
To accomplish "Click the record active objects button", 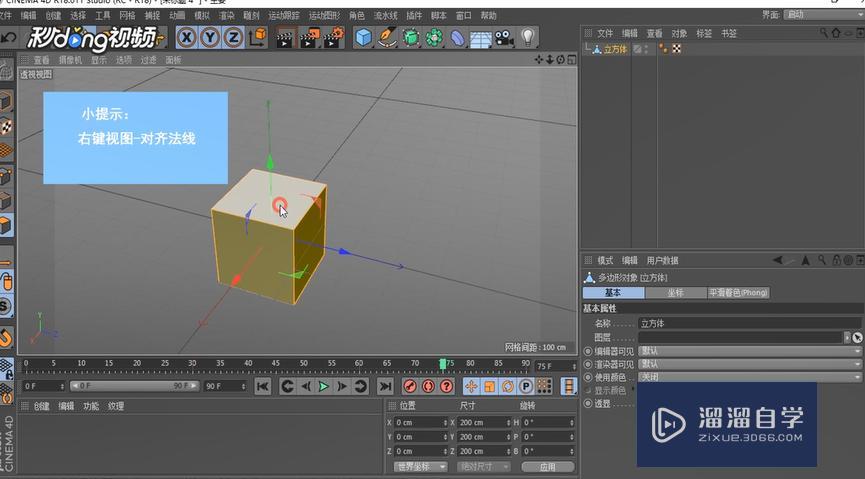I will click(x=410, y=386).
